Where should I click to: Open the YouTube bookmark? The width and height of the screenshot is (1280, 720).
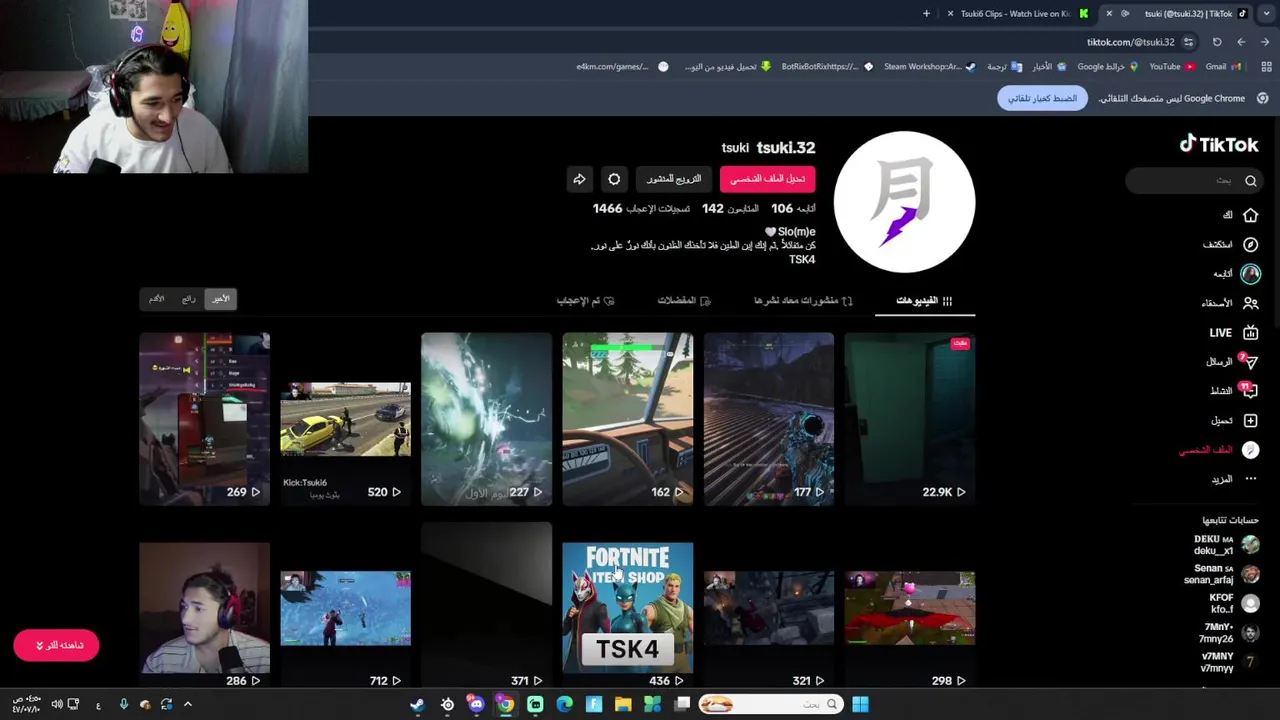[x=1171, y=67]
